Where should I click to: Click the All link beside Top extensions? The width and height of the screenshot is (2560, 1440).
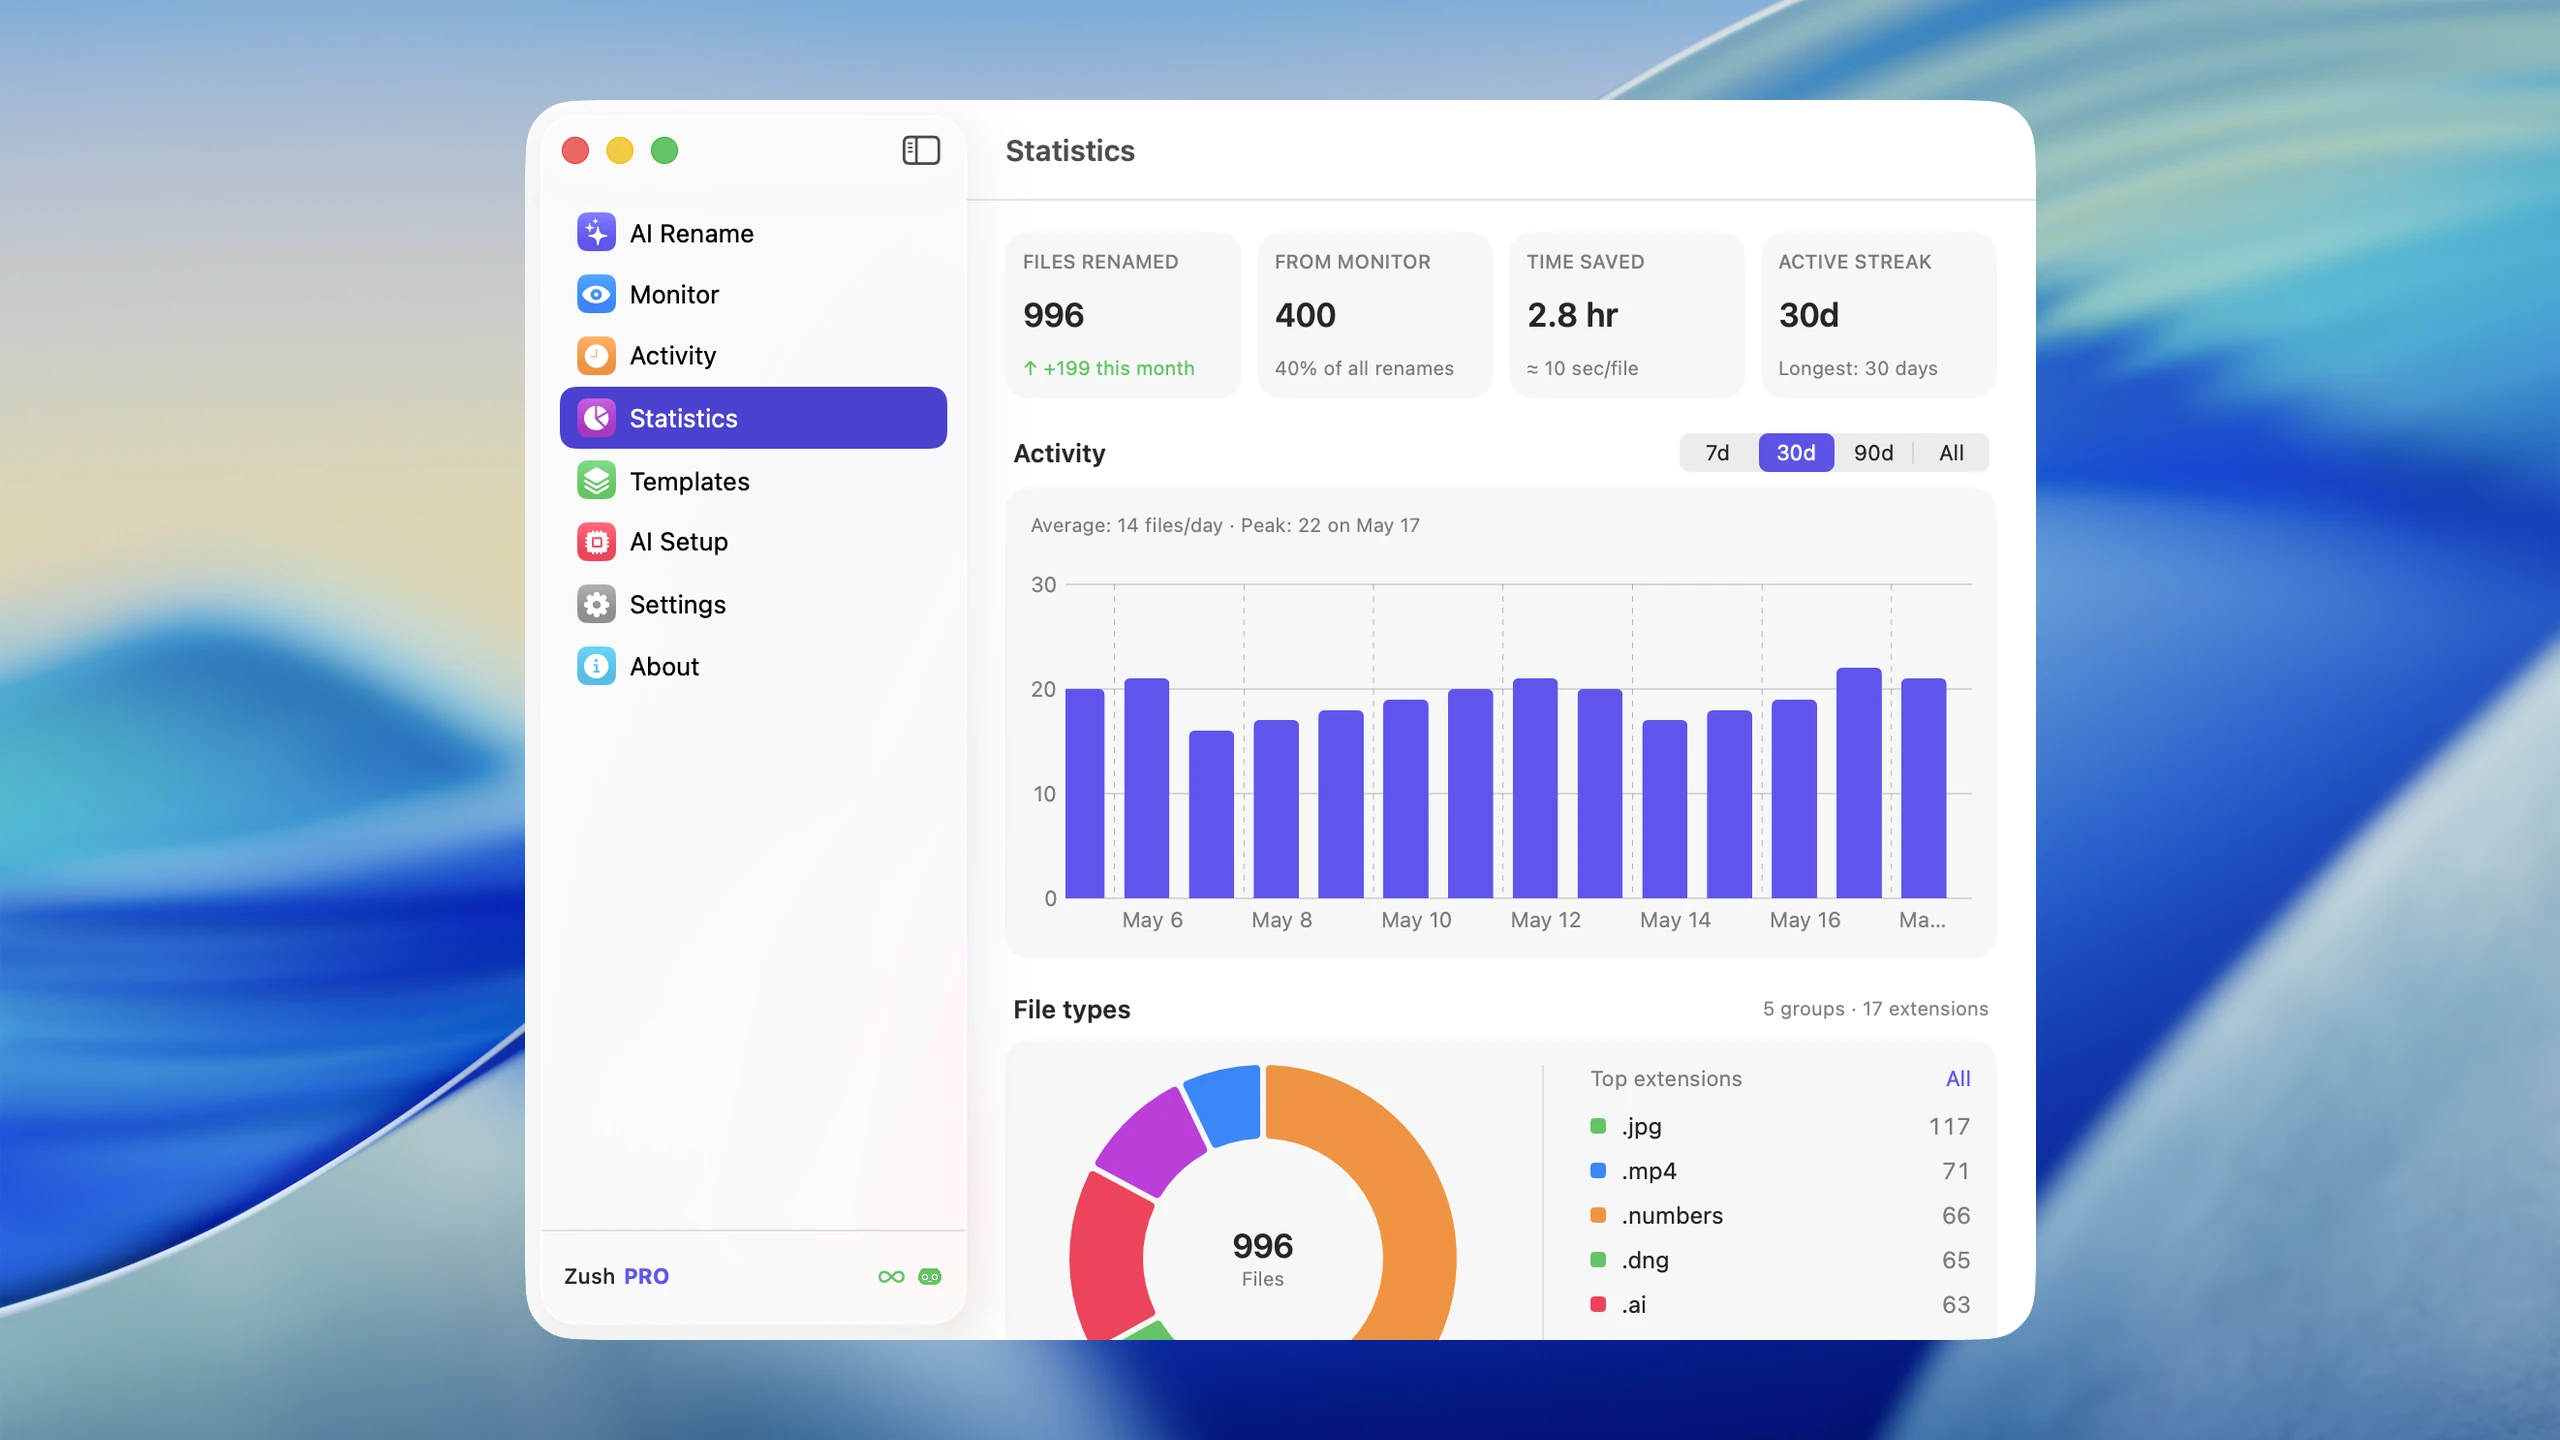click(1958, 1079)
